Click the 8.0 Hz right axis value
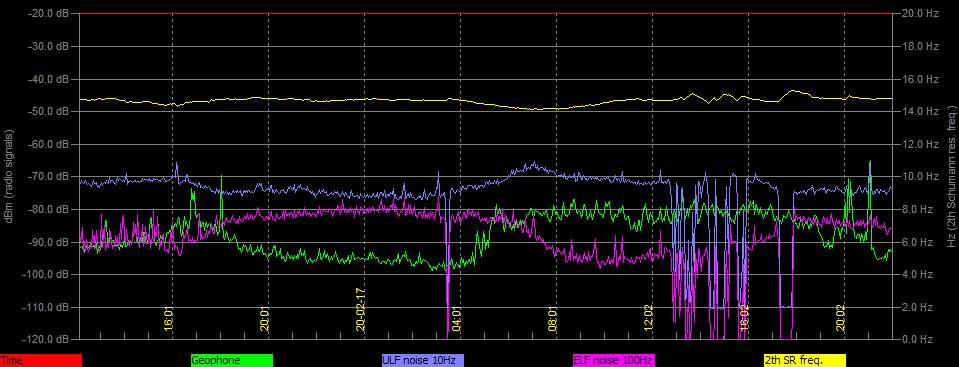959x367 pixels. point(918,209)
